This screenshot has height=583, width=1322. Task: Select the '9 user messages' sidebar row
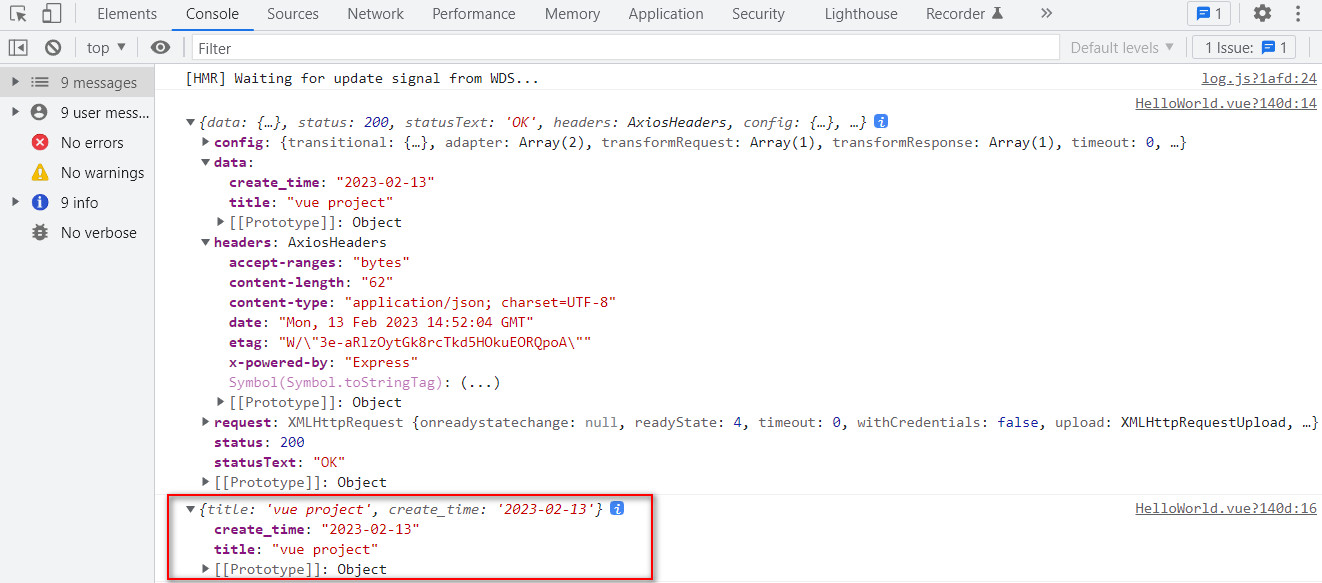click(x=77, y=113)
